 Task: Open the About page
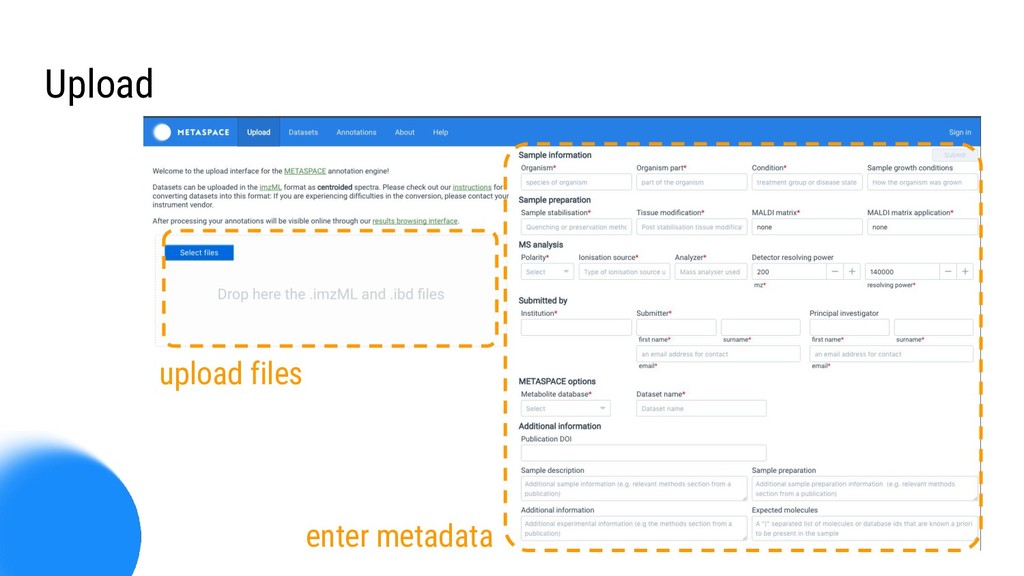point(404,132)
